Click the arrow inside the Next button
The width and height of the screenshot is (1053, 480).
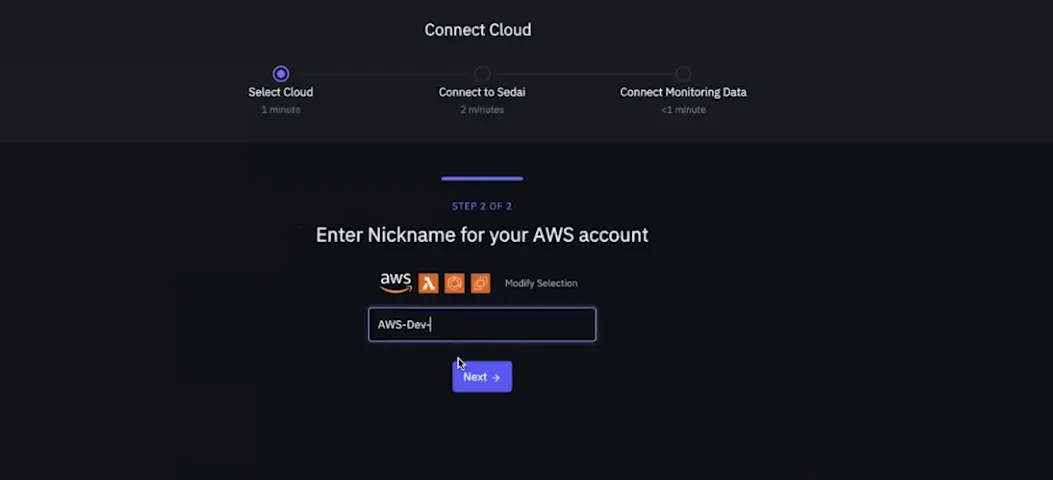(496, 377)
